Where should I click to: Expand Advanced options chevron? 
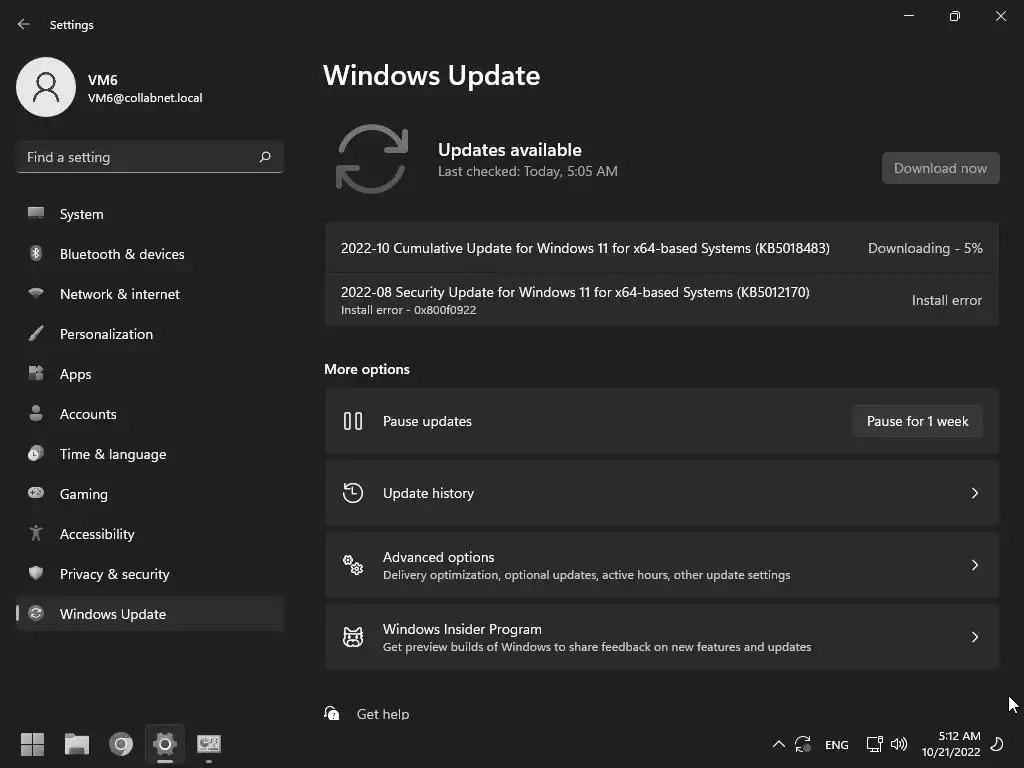coord(974,565)
